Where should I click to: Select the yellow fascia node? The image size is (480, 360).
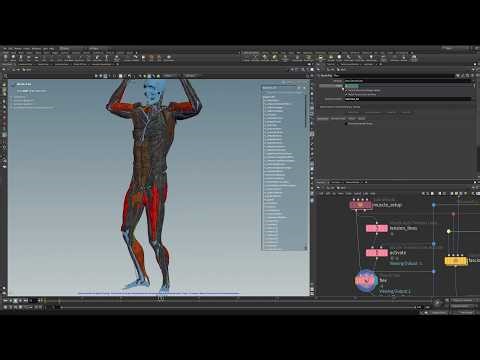[x=456, y=261]
